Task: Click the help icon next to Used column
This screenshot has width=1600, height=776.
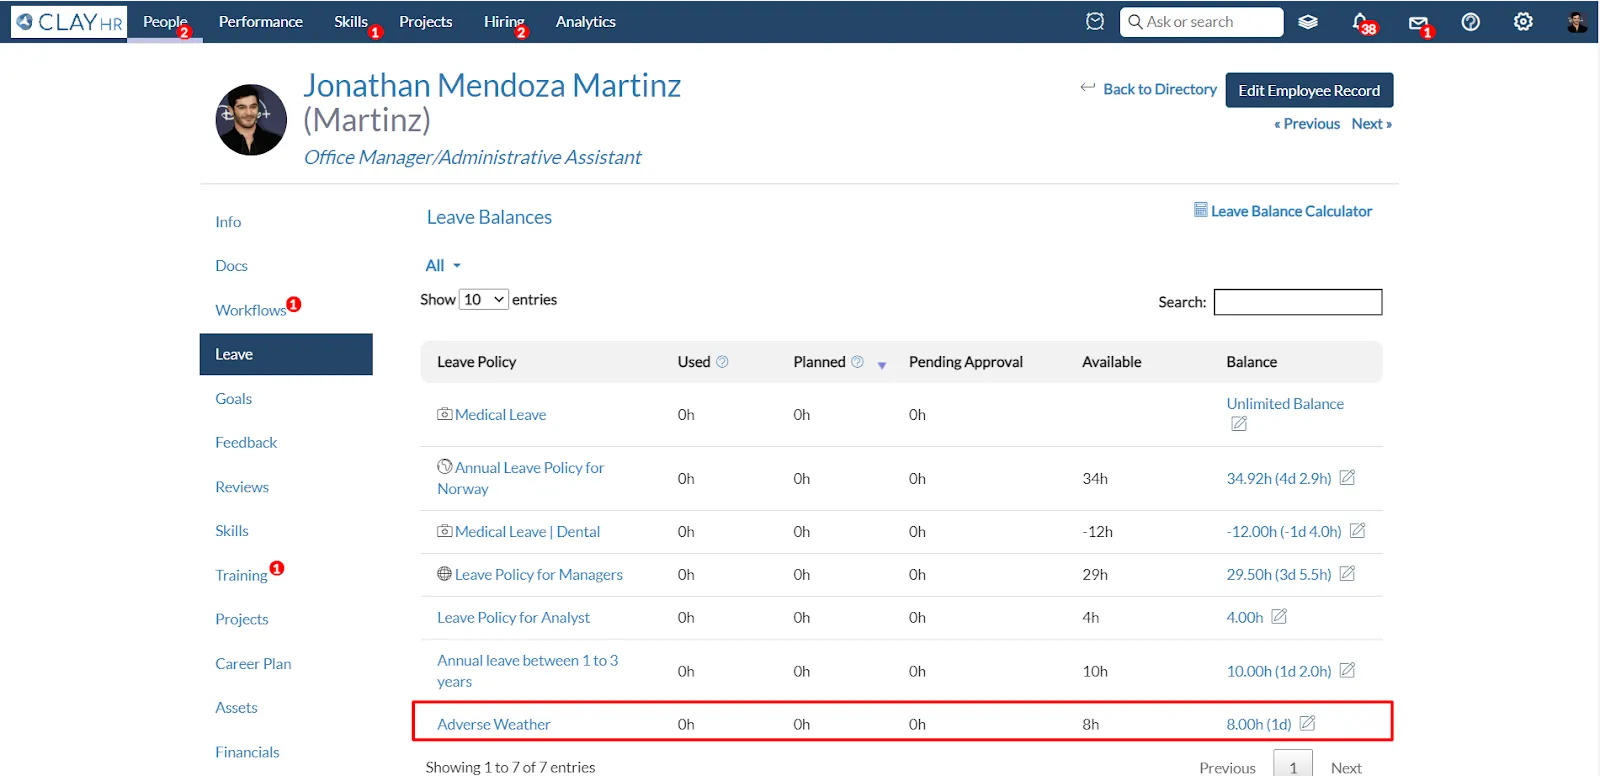Action: click(722, 362)
